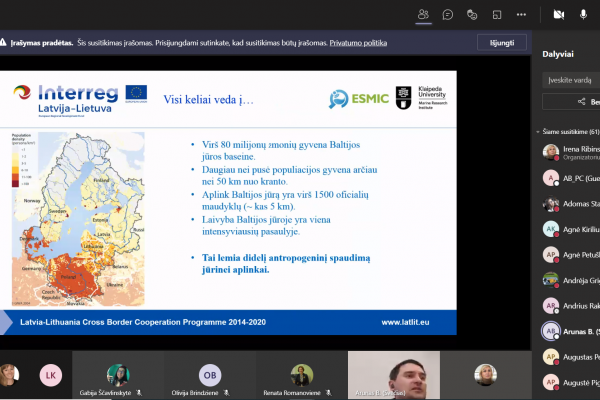Select Olivija Brindzienė OB video tile

click(x=210, y=375)
